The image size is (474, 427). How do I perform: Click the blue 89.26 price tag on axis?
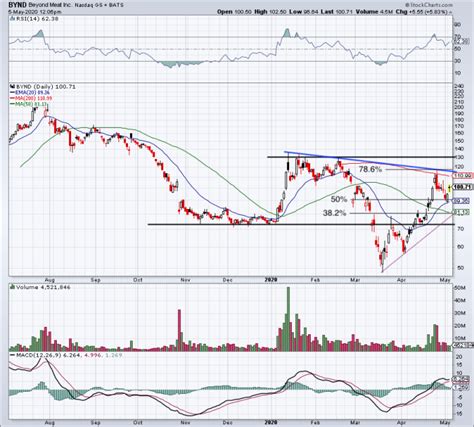[461, 201]
